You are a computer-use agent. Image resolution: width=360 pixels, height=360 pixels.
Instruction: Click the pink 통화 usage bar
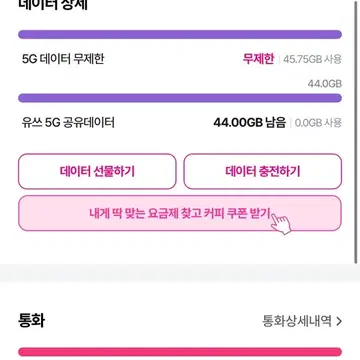[180, 352]
